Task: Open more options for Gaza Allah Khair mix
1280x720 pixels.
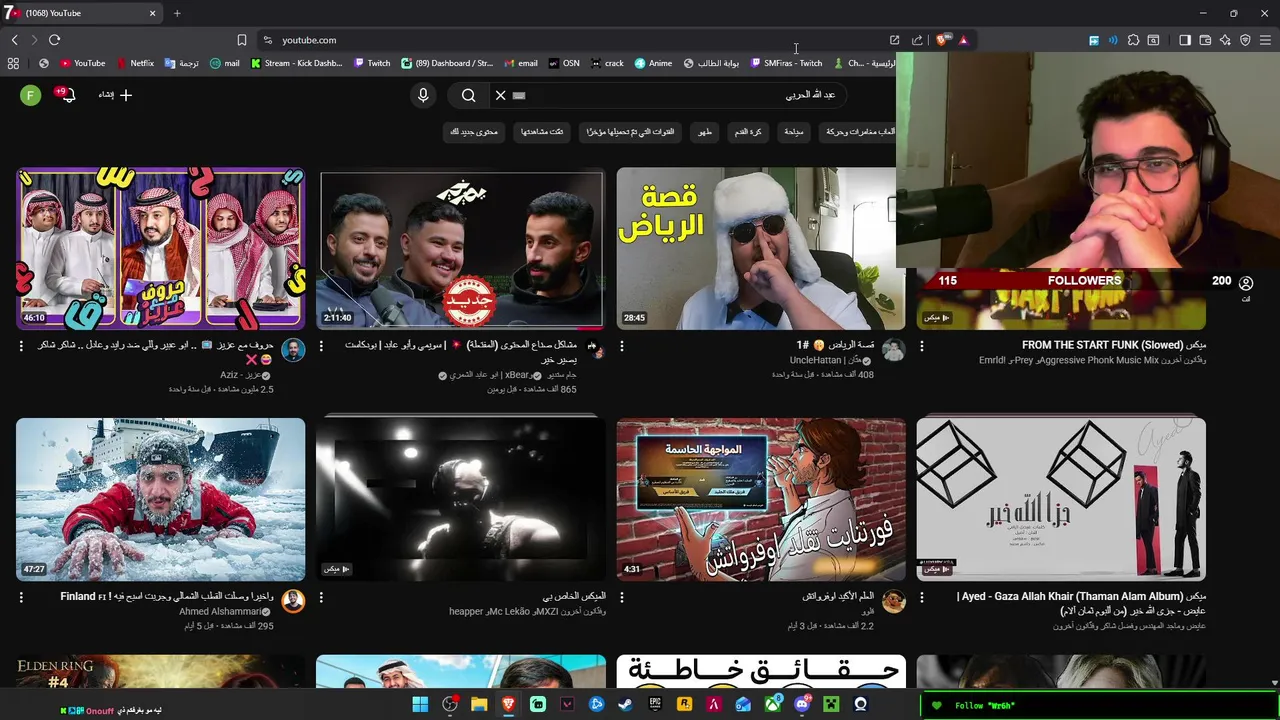Action: point(922,597)
